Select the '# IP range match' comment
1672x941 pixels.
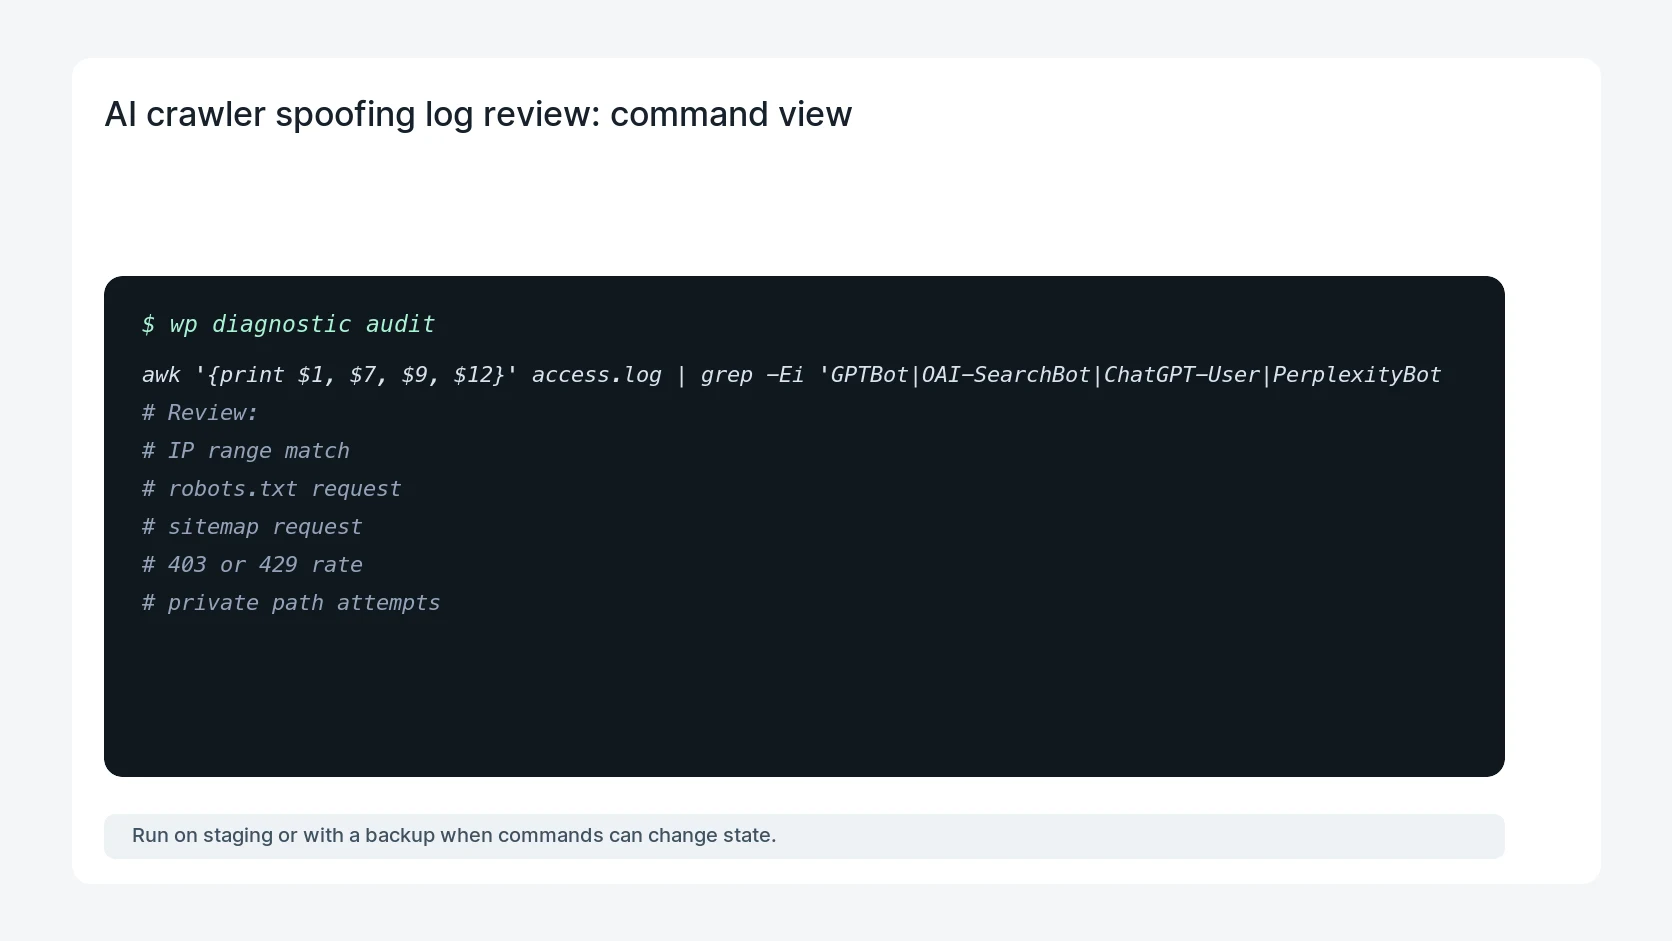point(246,451)
